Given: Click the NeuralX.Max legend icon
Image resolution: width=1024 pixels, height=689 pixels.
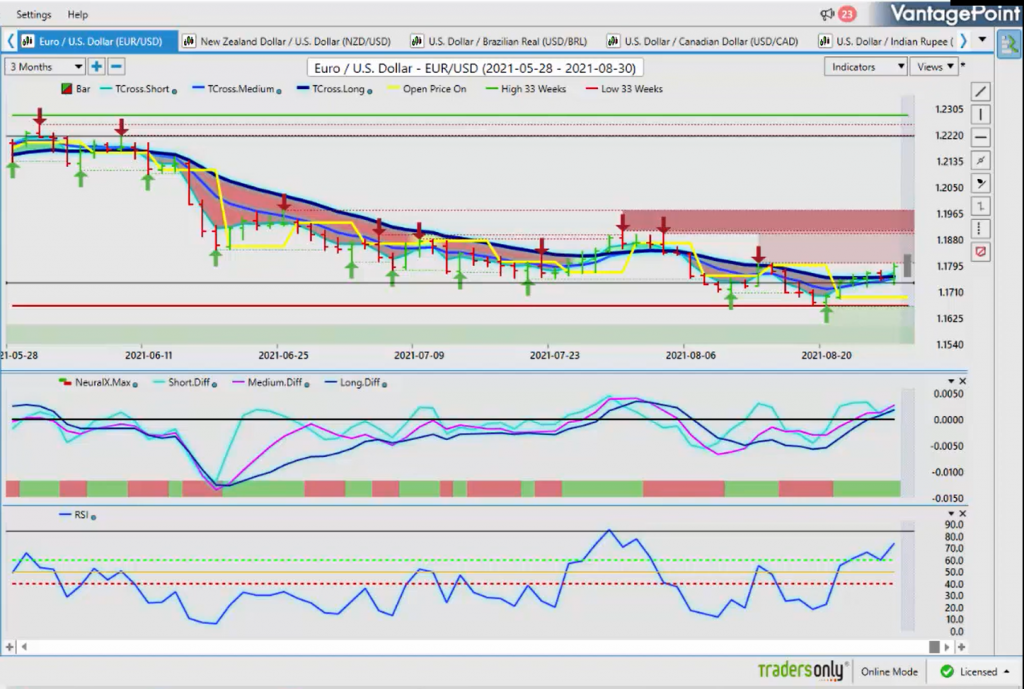Looking at the screenshot, I should click(x=64, y=382).
